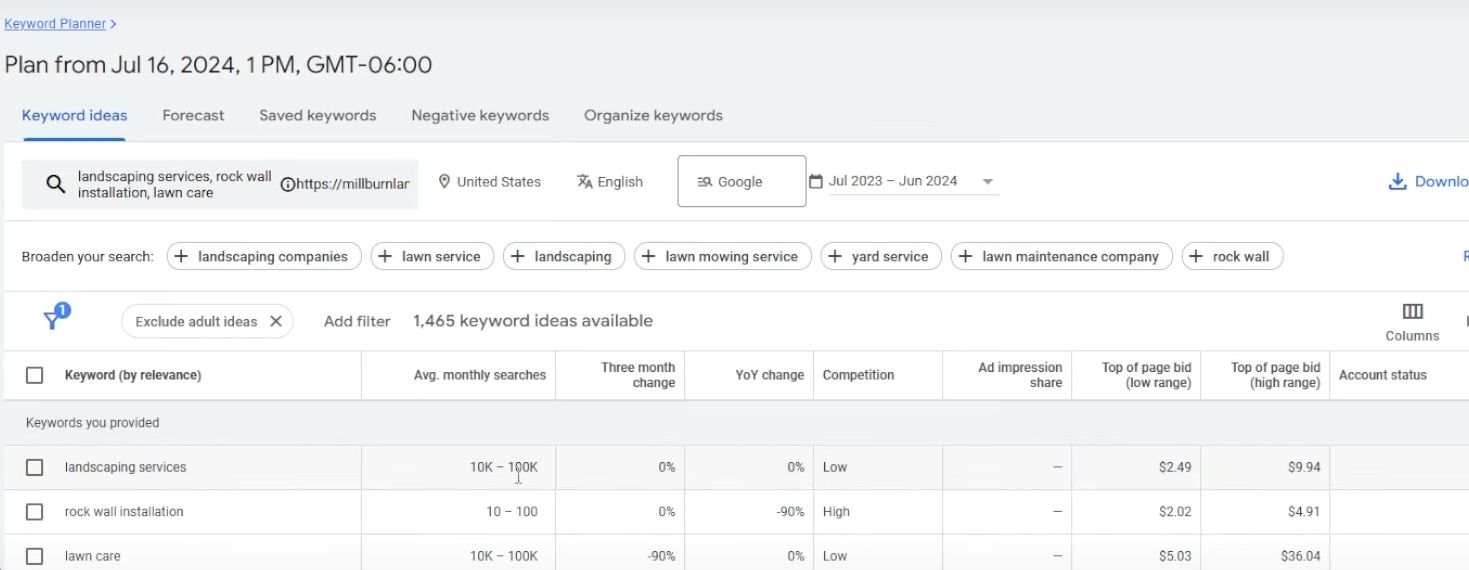Image resolution: width=1469 pixels, height=570 pixels.
Task: Change the United States location setting
Action: [x=498, y=181]
